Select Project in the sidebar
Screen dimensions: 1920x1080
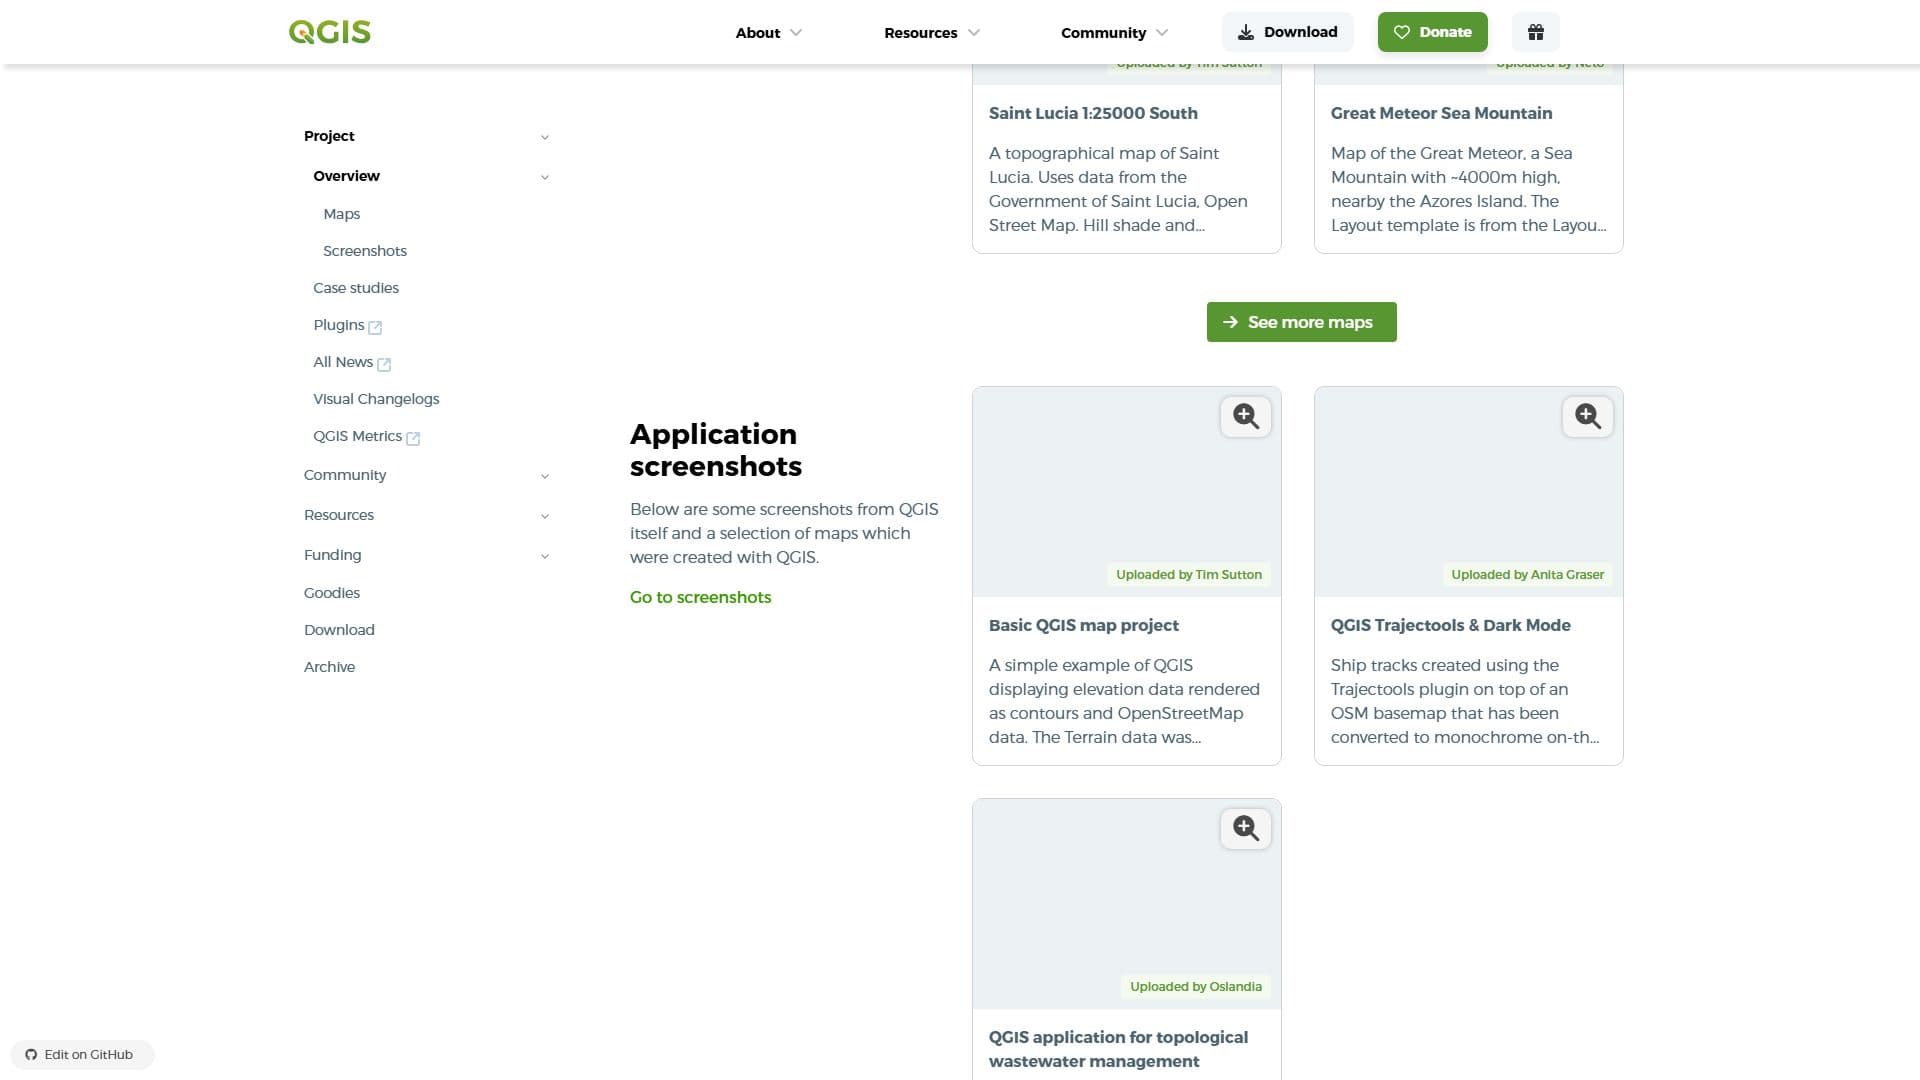pos(329,136)
